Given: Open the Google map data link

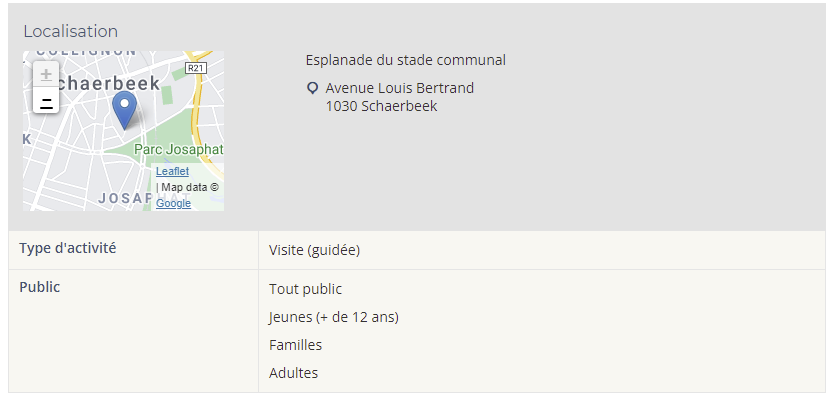Looking at the screenshot, I should pos(174,203).
